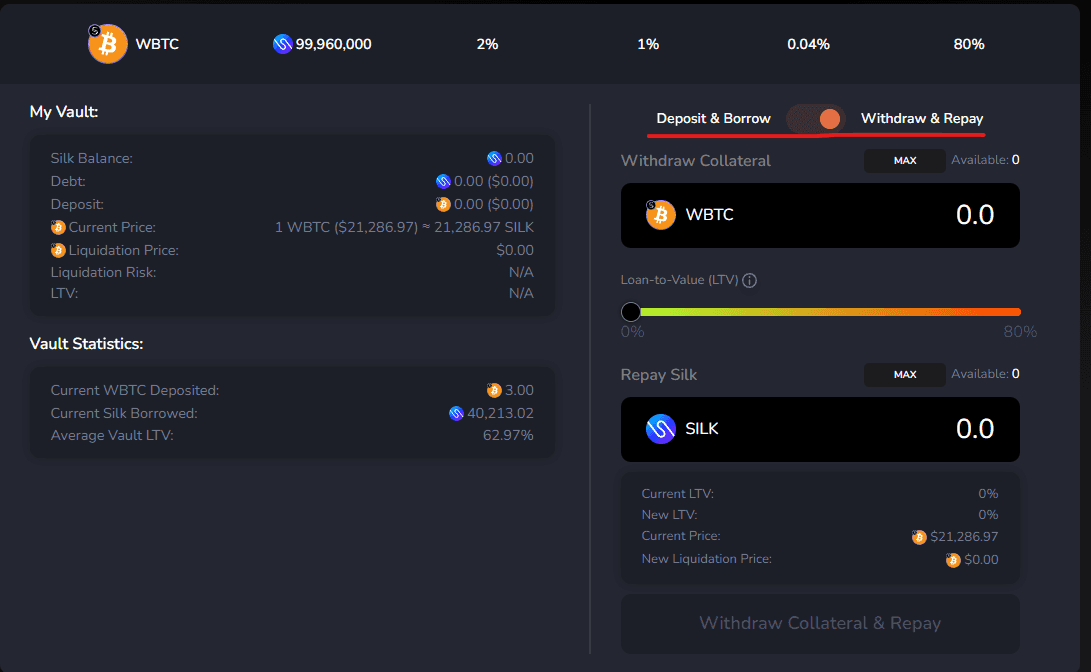1091x672 pixels.
Task: Click the WBTC coin icon in header row
Action: tap(108, 44)
